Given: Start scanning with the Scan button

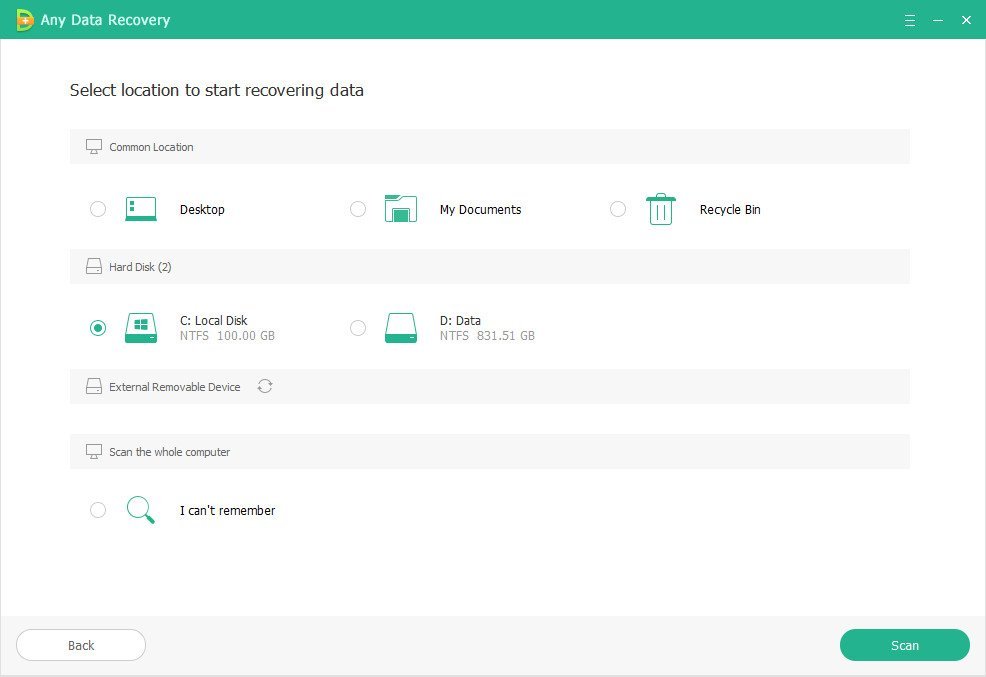Looking at the screenshot, I should click(905, 645).
